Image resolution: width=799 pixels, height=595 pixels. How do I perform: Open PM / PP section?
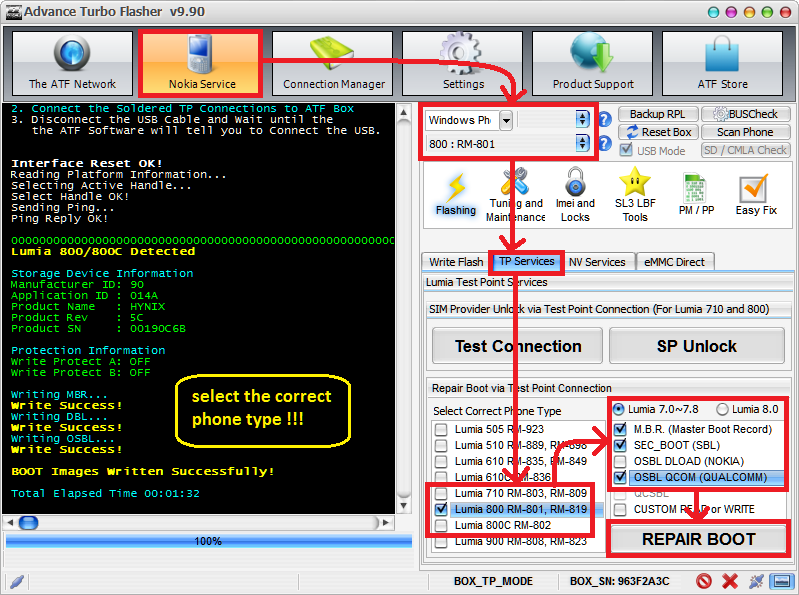pyautogui.click(x=696, y=195)
